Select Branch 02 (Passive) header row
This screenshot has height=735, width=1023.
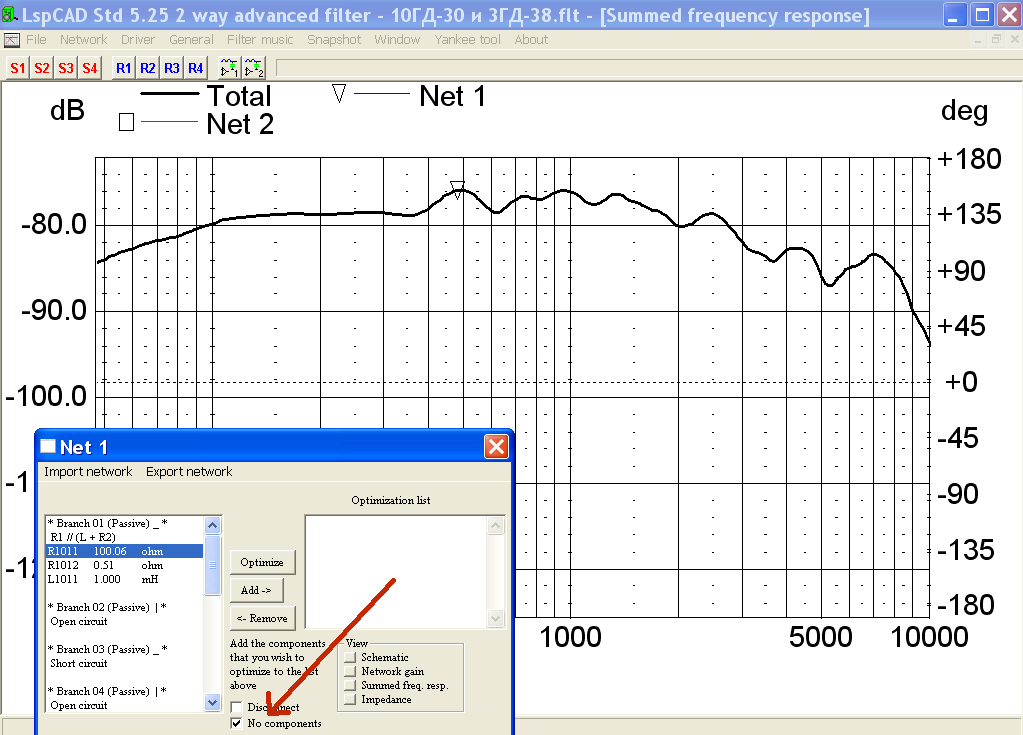tap(125, 607)
